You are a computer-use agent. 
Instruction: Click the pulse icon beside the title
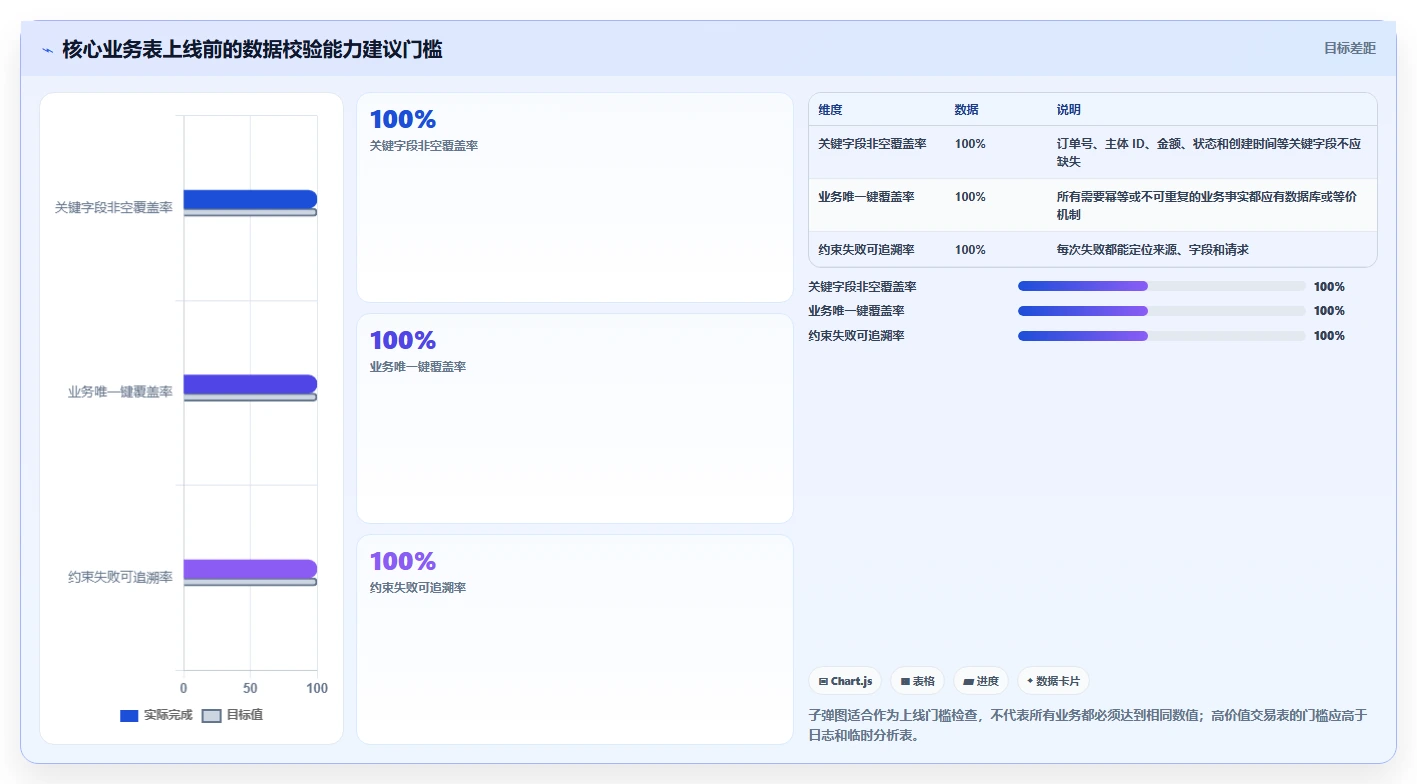[47, 49]
